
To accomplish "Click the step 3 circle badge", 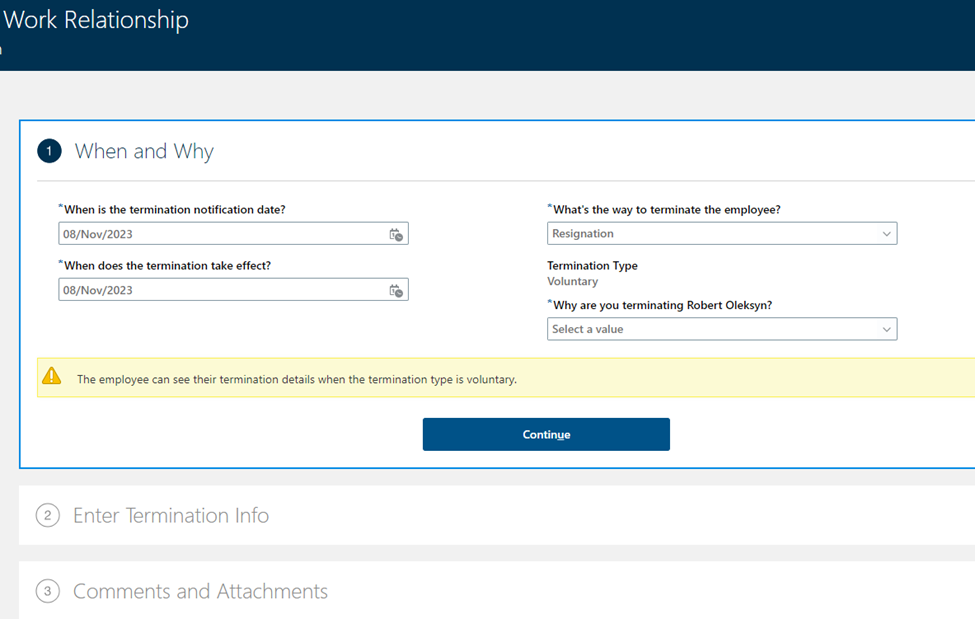I will point(48,591).
